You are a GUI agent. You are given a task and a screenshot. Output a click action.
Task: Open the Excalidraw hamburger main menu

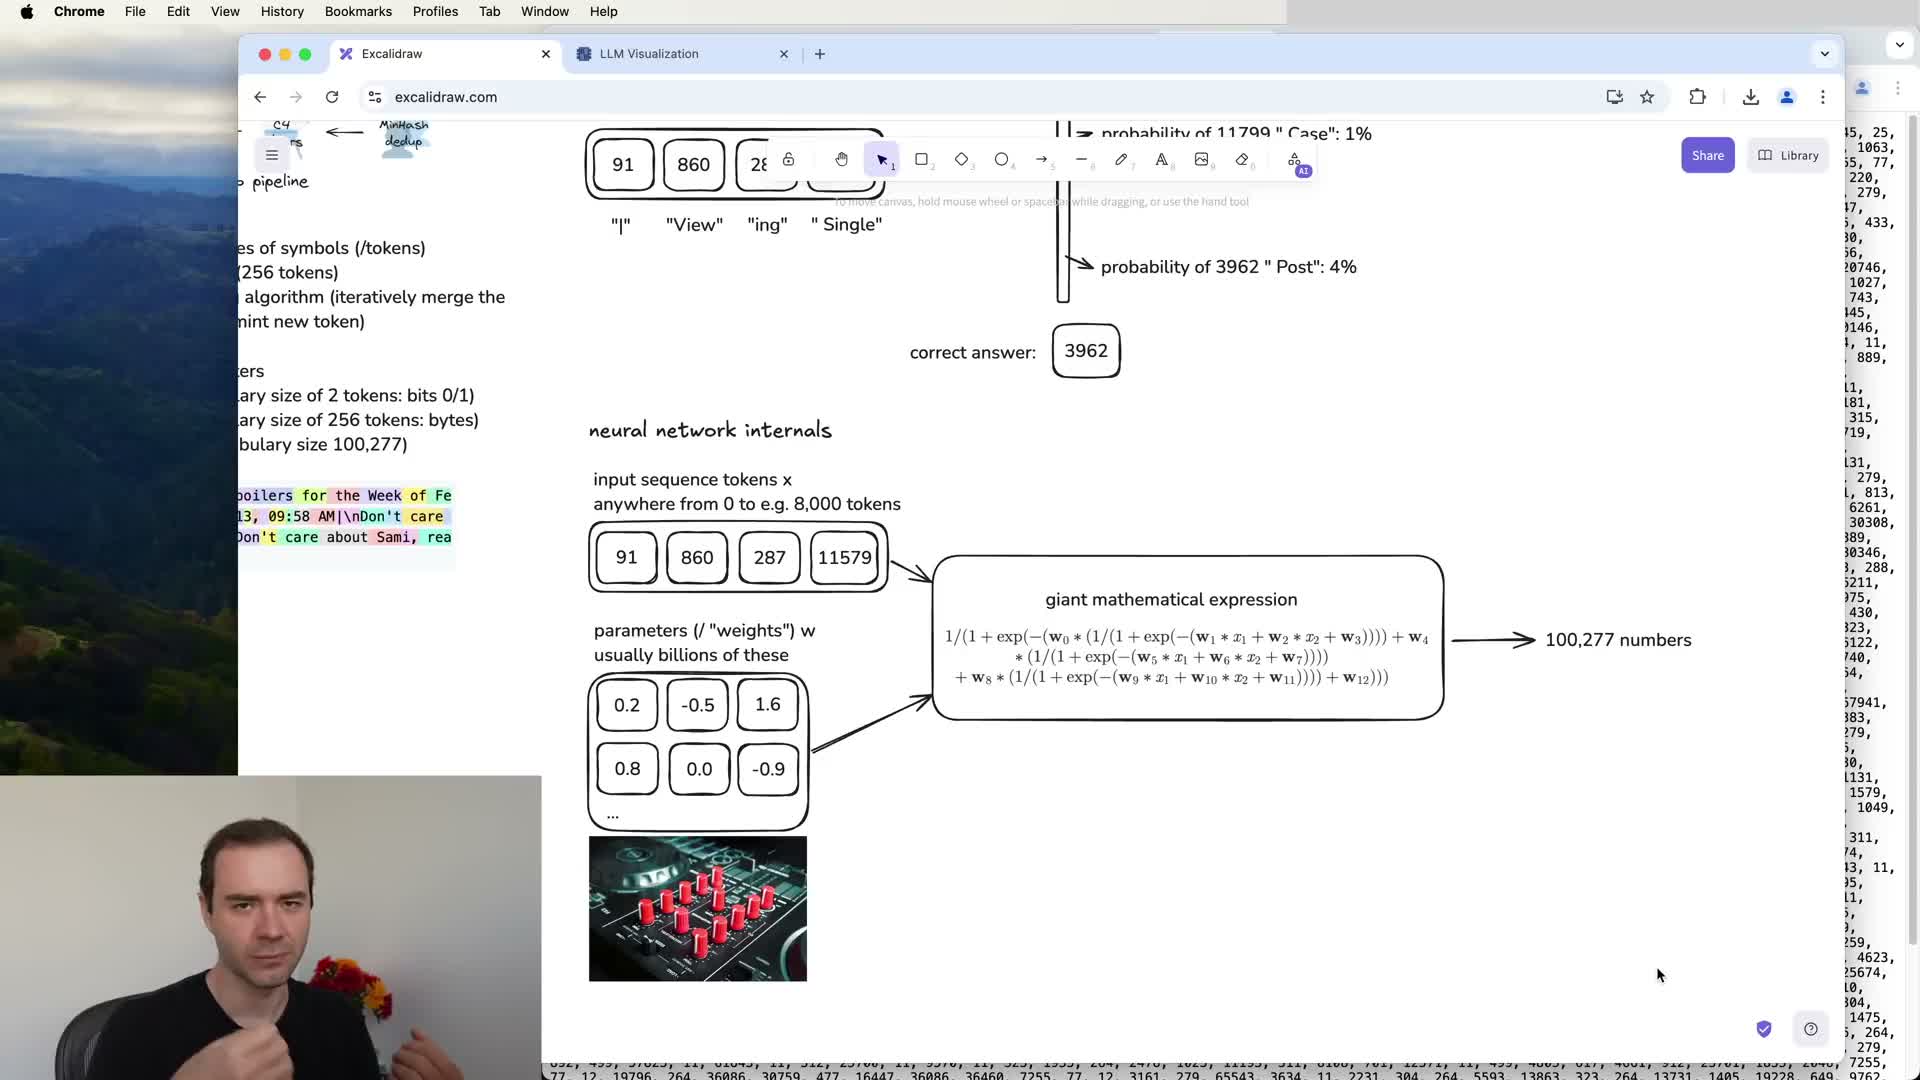tap(271, 155)
